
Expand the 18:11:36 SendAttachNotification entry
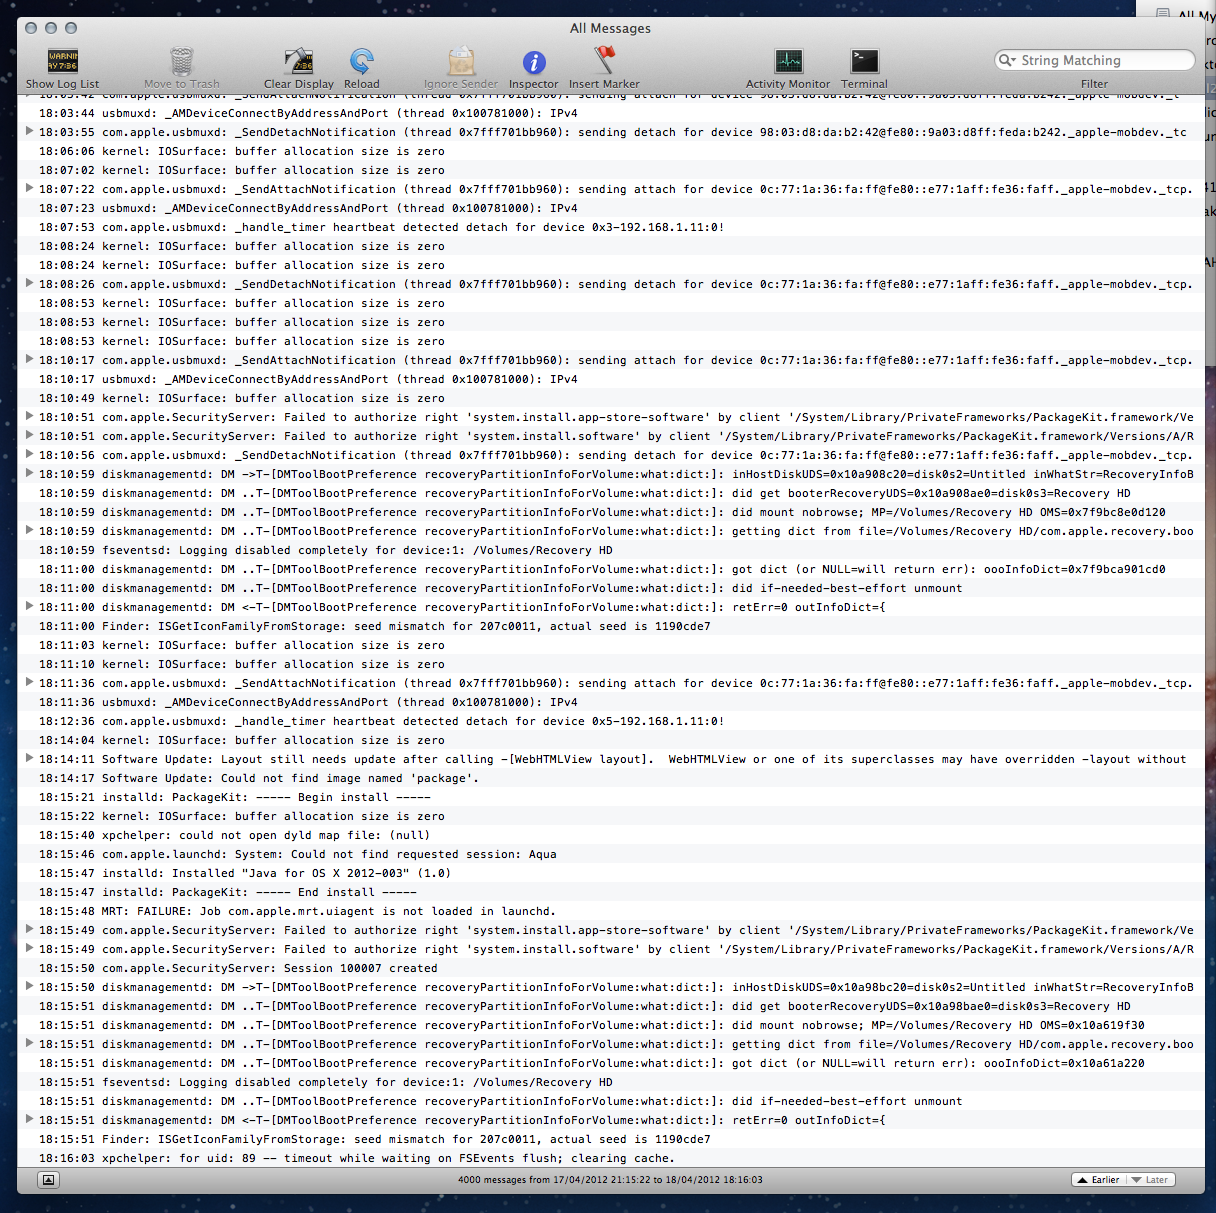click(x=29, y=682)
